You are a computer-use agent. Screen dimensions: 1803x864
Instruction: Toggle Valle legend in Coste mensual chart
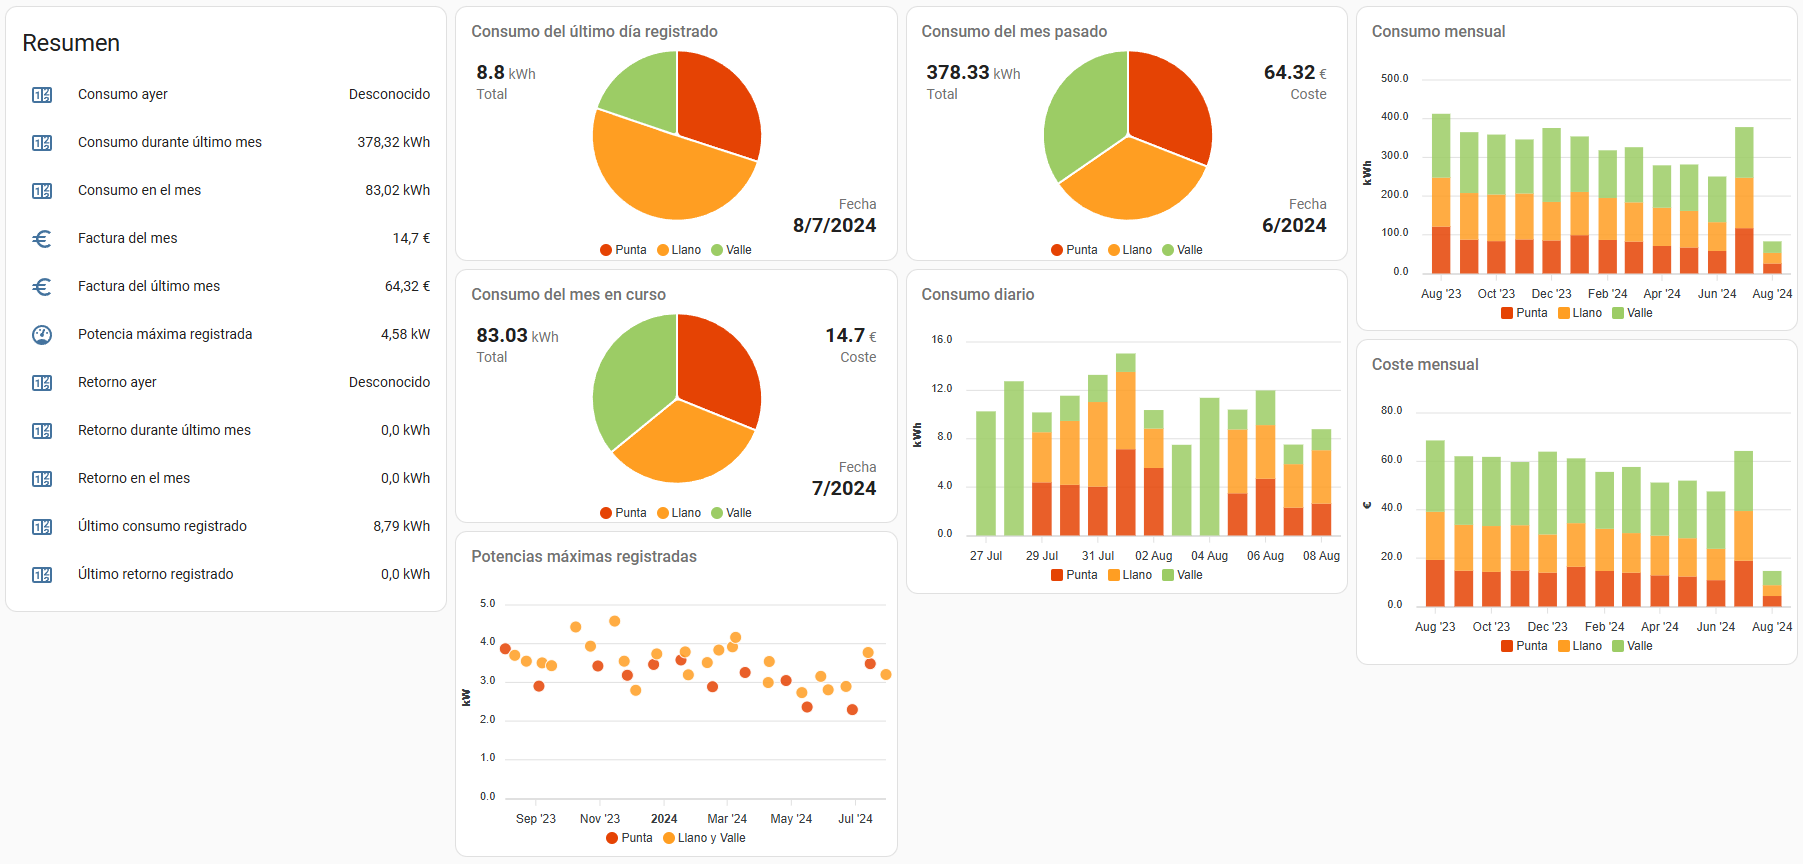pyautogui.click(x=1632, y=646)
